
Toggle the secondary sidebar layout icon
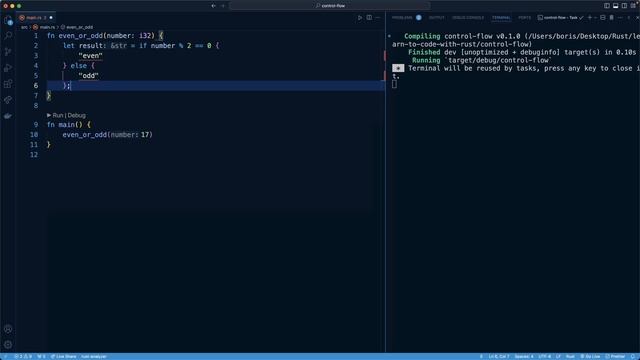(624, 6)
